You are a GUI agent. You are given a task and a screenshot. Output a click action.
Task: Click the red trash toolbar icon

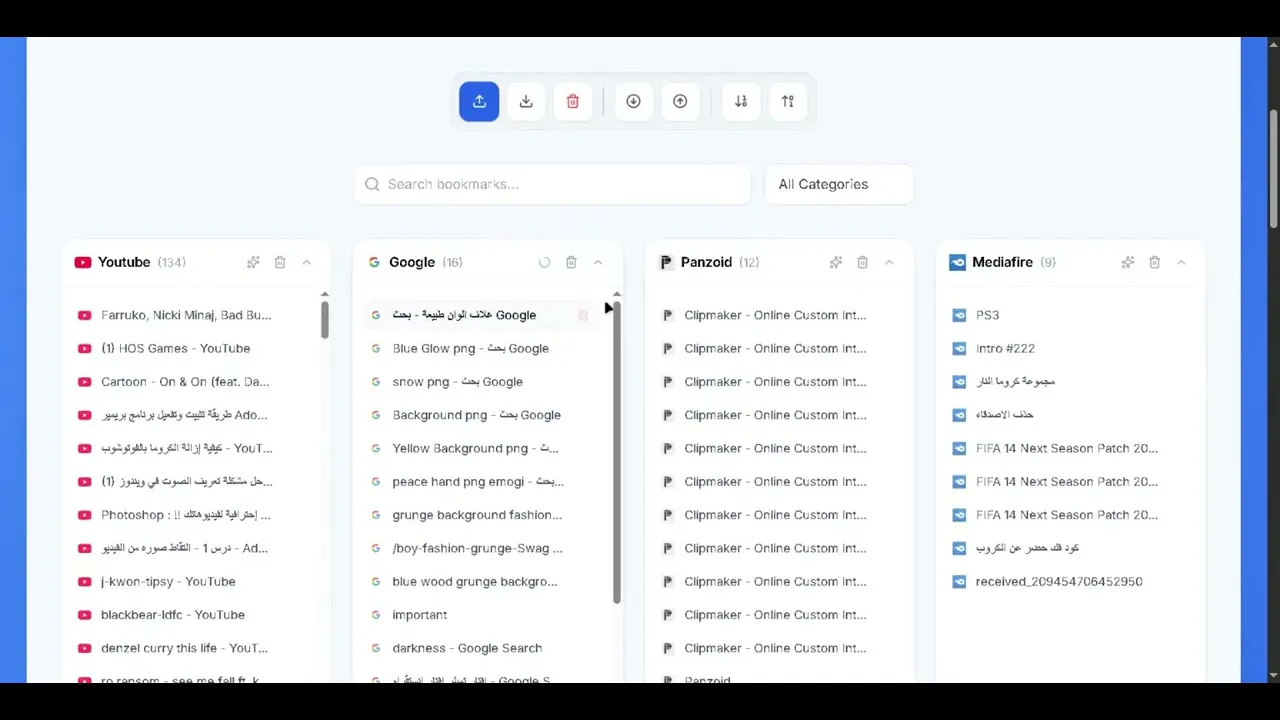click(573, 101)
